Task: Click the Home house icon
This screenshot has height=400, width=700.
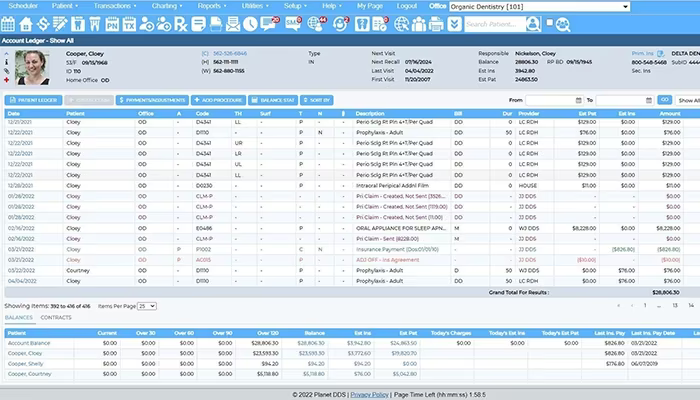Action: (x=25, y=24)
